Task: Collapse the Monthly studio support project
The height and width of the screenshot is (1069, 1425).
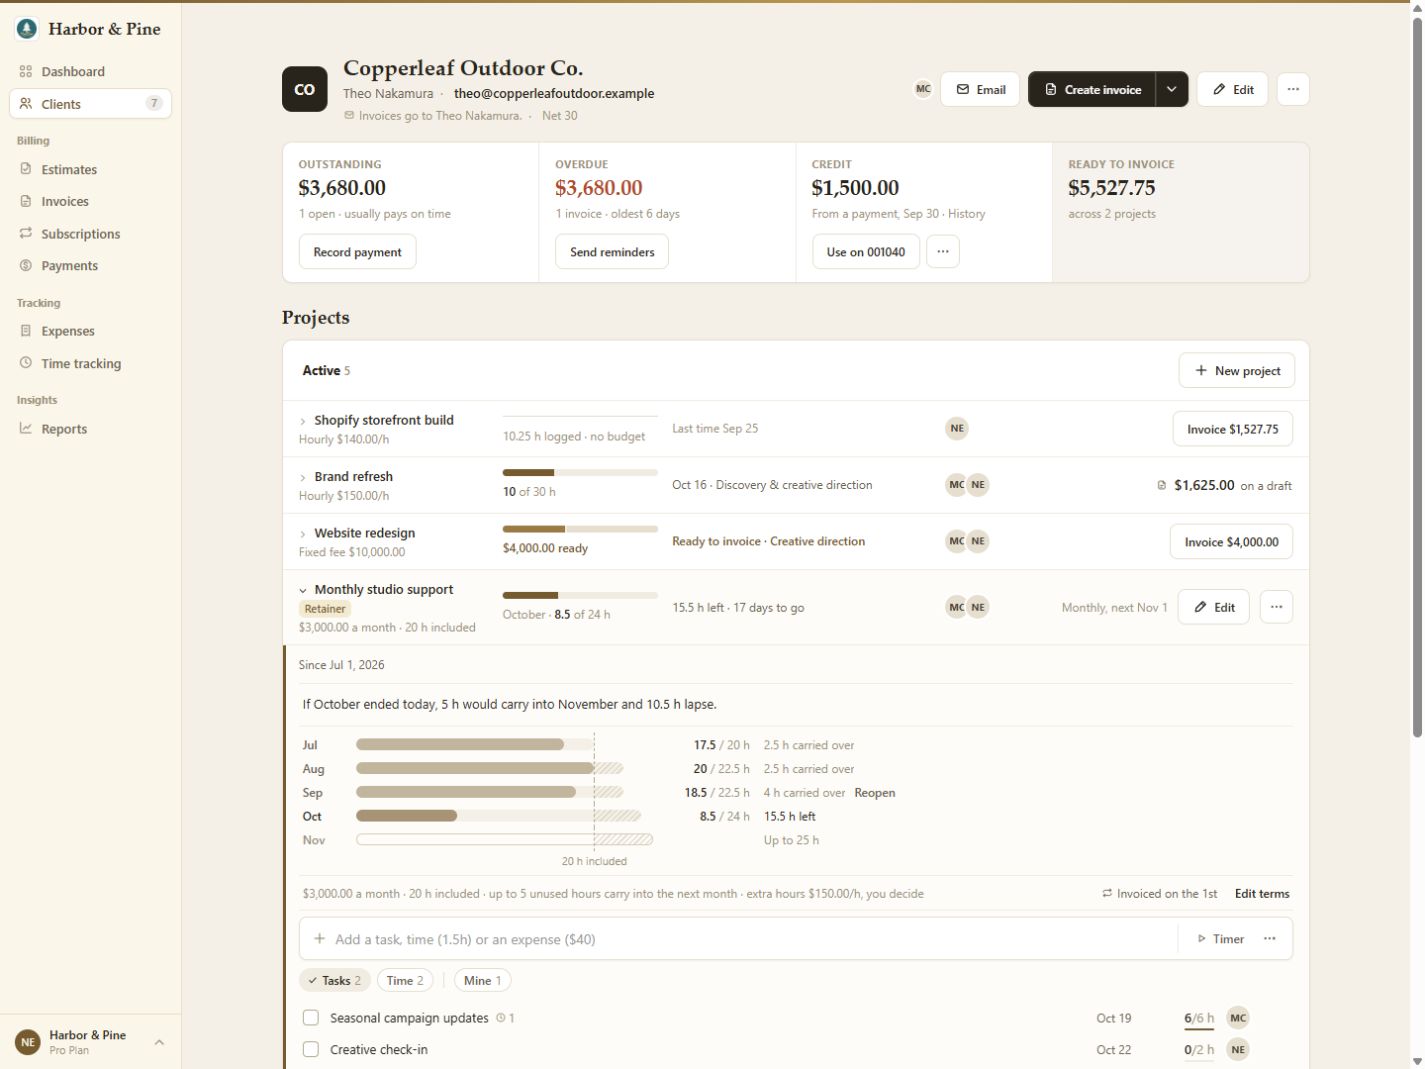Action: 303,590
